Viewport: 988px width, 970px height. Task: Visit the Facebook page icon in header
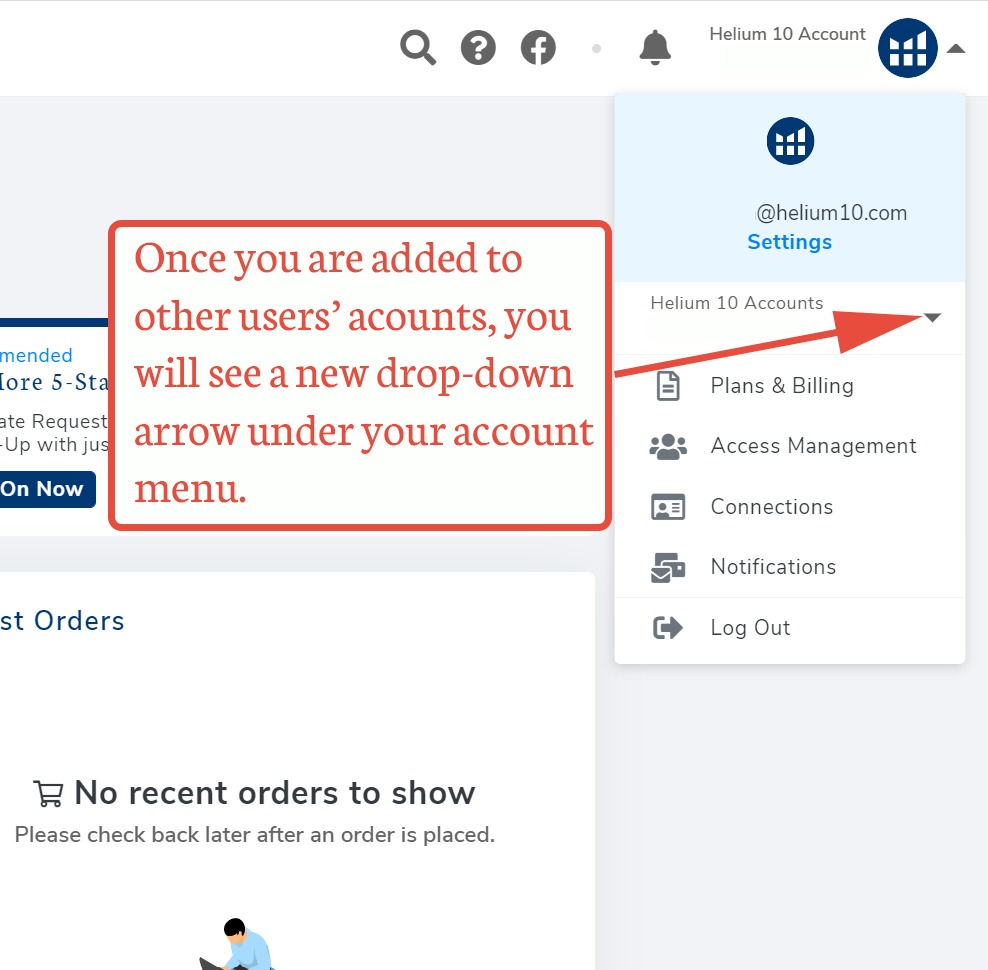click(x=538, y=47)
